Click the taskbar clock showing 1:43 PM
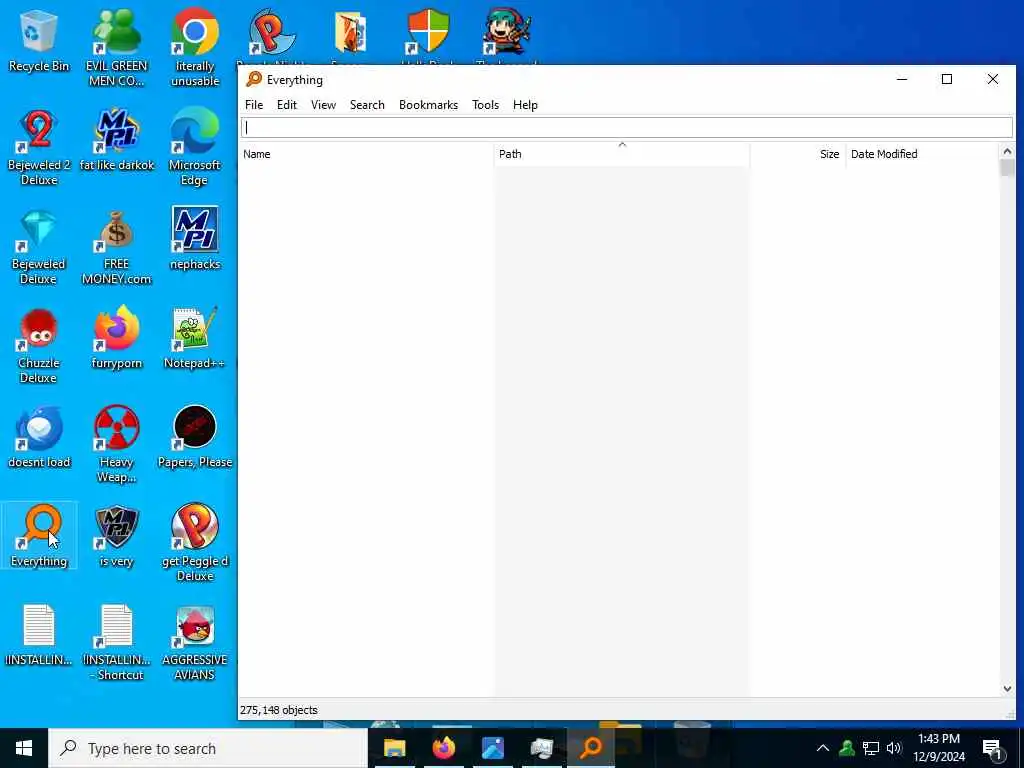Image resolution: width=1024 pixels, height=768 pixels. 939,748
